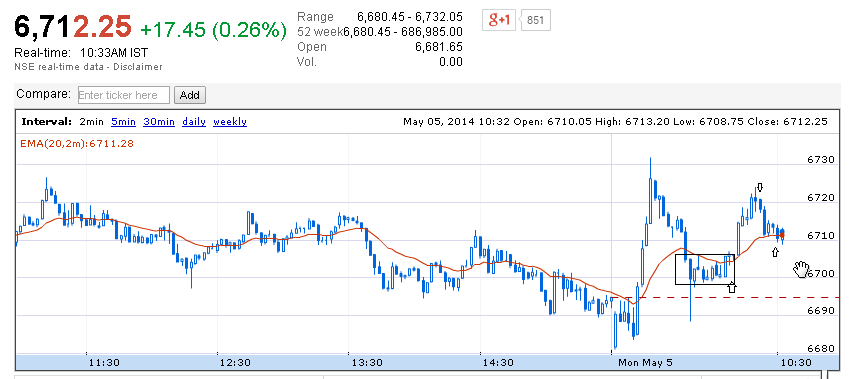The width and height of the screenshot is (852, 379).
Task: Open the 851 share count bubble
Action: (x=536, y=21)
